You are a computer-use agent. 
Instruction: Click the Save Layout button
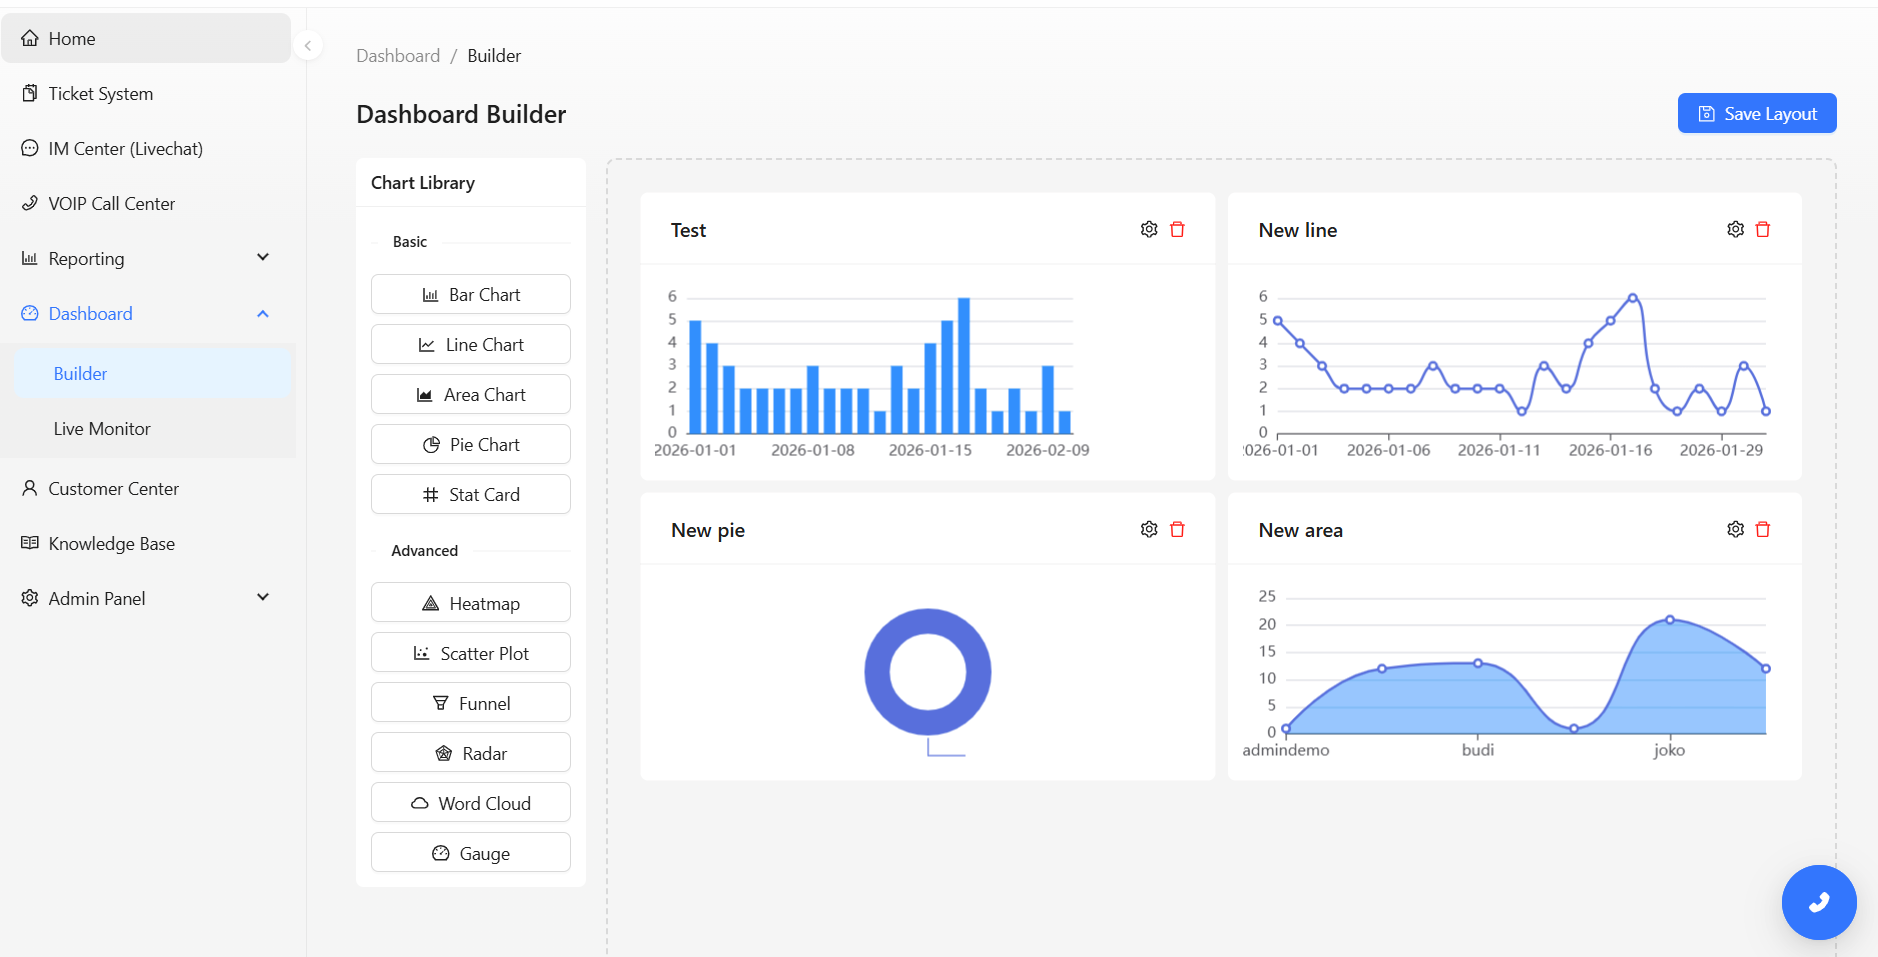pos(1756,113)
